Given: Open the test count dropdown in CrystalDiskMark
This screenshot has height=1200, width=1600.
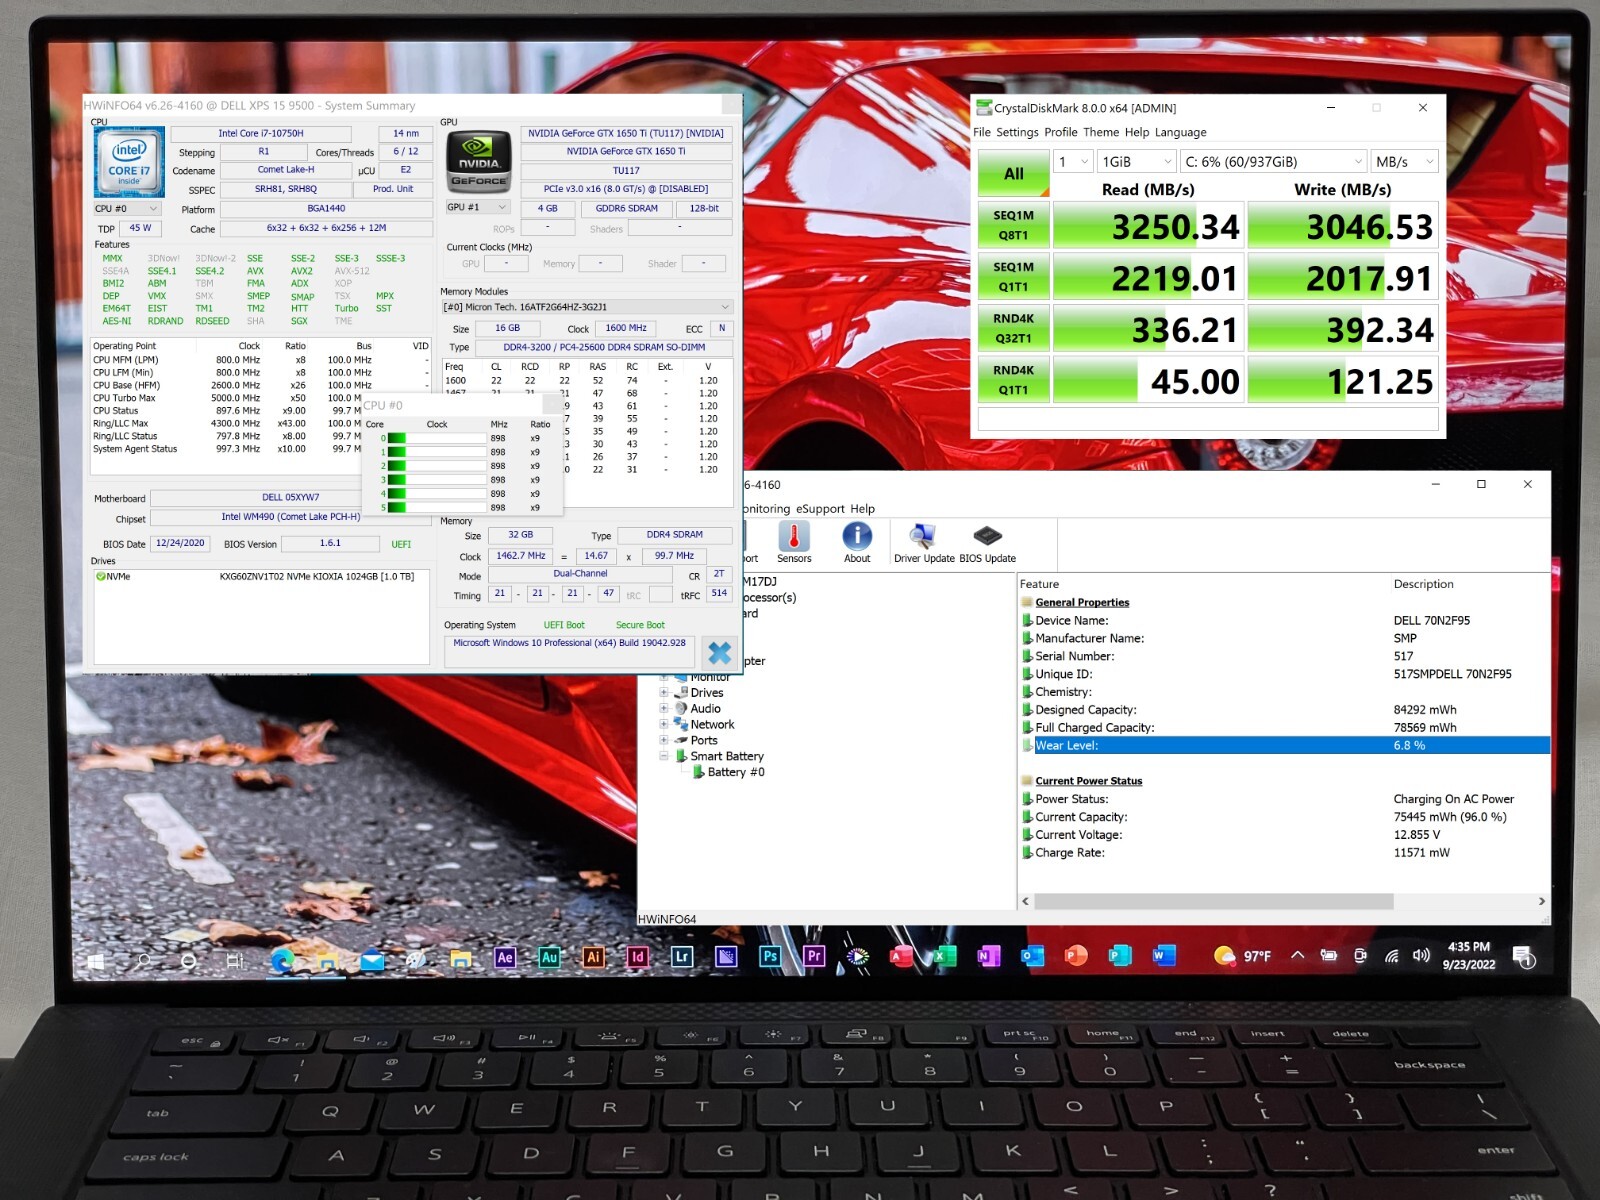Looking at the screenshot, I should [1073, 161].
